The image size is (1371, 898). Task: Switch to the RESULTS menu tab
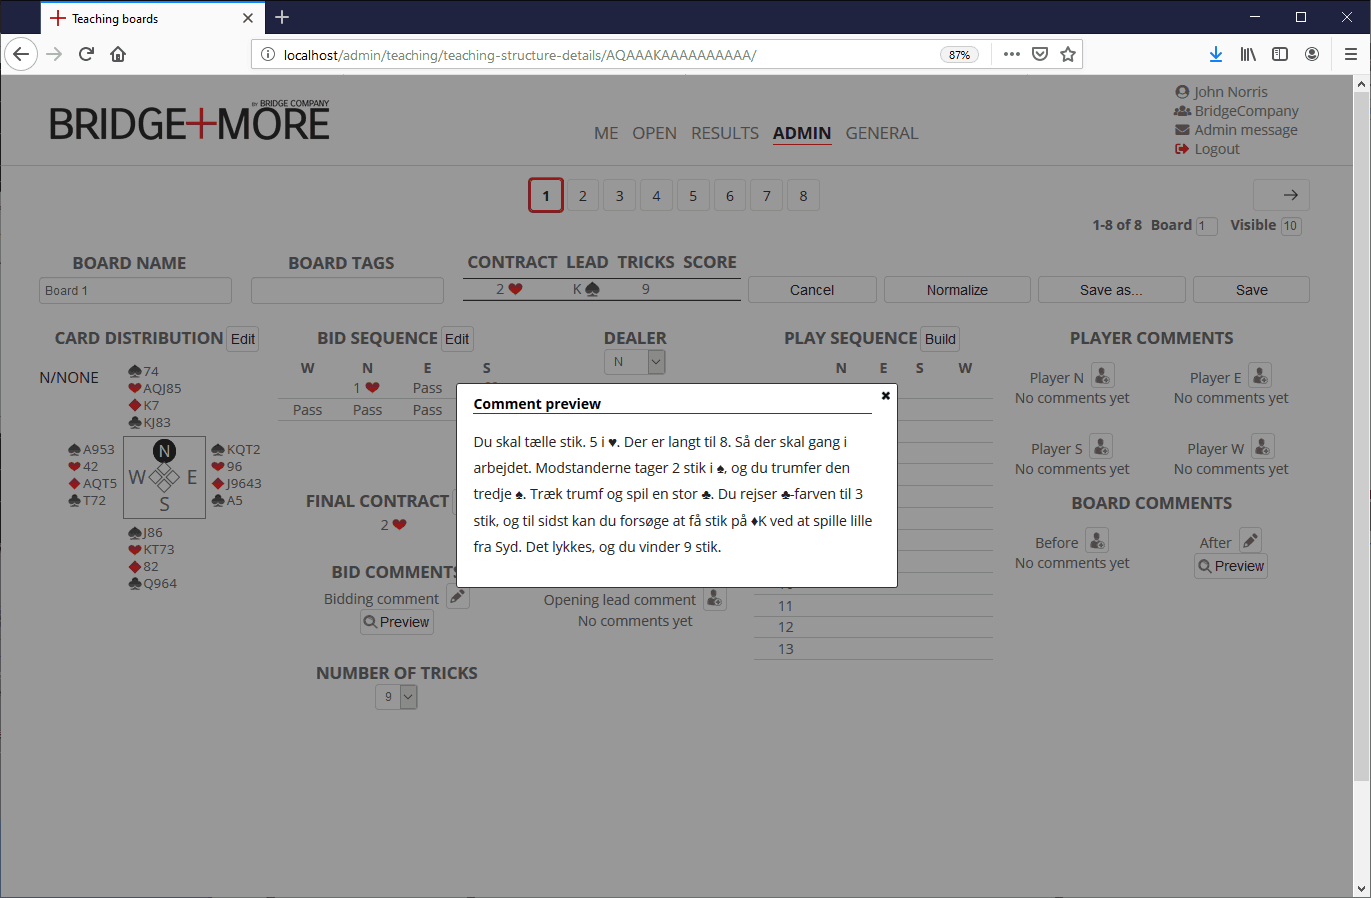[x=724, y=133]
